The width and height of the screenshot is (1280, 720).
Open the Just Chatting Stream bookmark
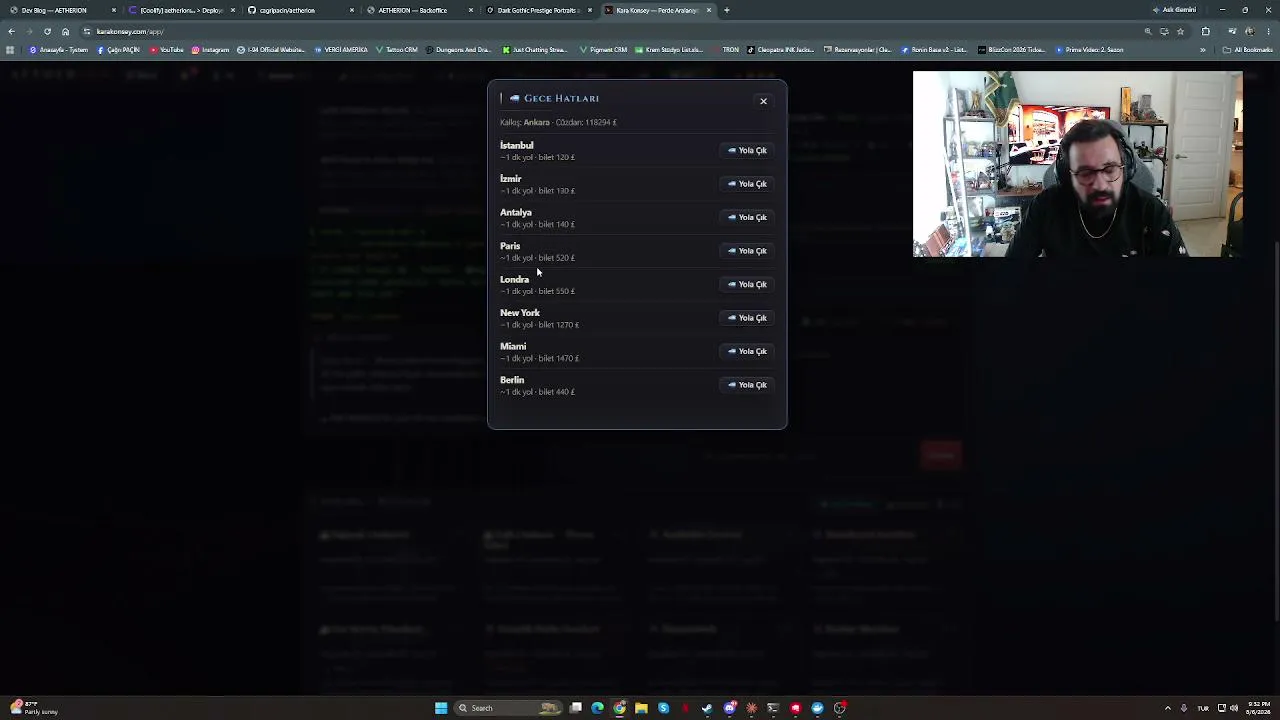[534, 49]
